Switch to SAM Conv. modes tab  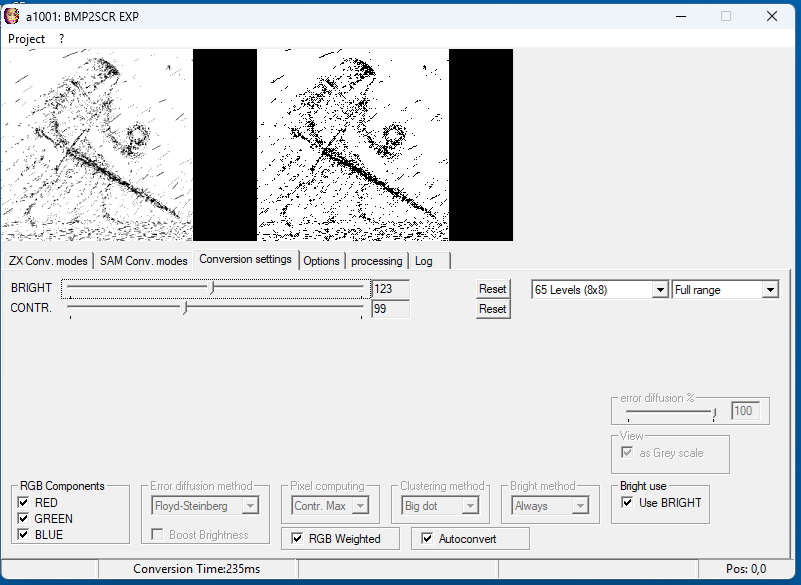click(x=143, y=261)
